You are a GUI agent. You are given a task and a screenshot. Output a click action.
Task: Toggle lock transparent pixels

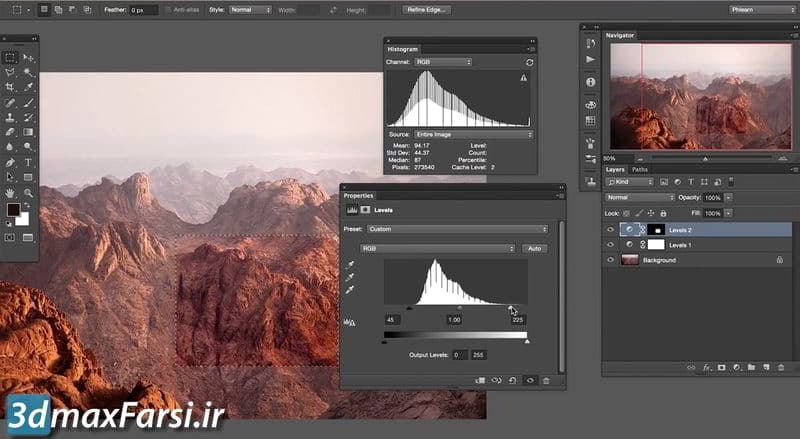click(x=627, y=213)
